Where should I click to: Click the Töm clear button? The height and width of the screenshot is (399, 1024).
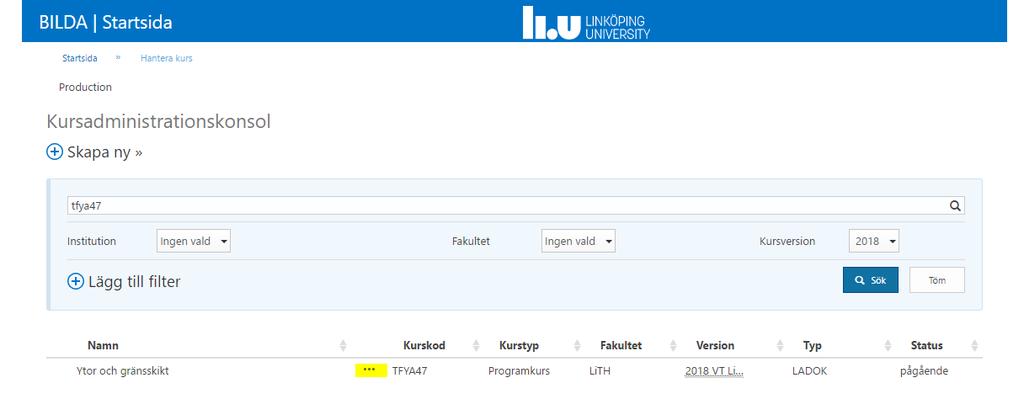point(937,280)
